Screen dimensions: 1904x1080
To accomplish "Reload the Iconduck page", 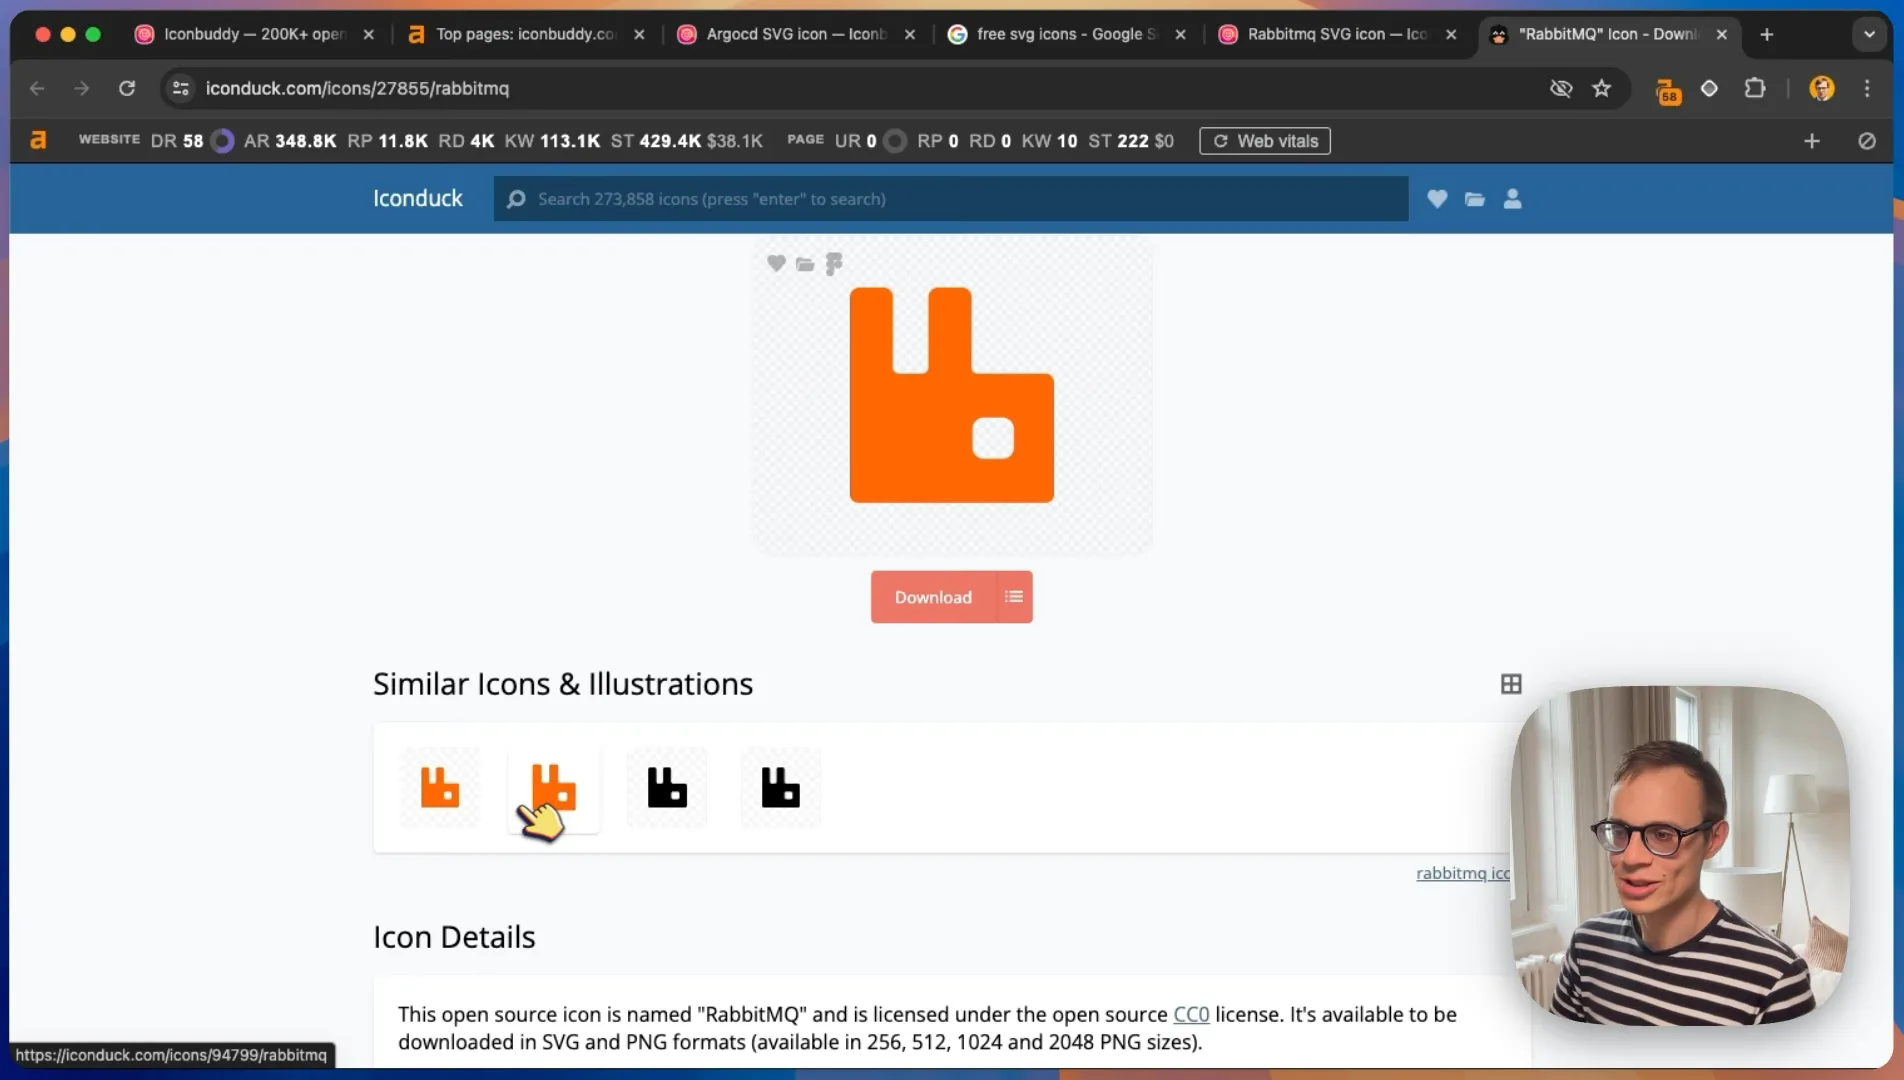I will coord(127,88).
